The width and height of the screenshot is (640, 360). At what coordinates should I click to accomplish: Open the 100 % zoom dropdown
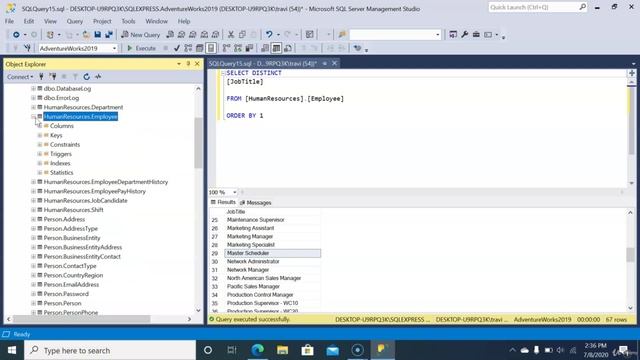click(234, 192)
